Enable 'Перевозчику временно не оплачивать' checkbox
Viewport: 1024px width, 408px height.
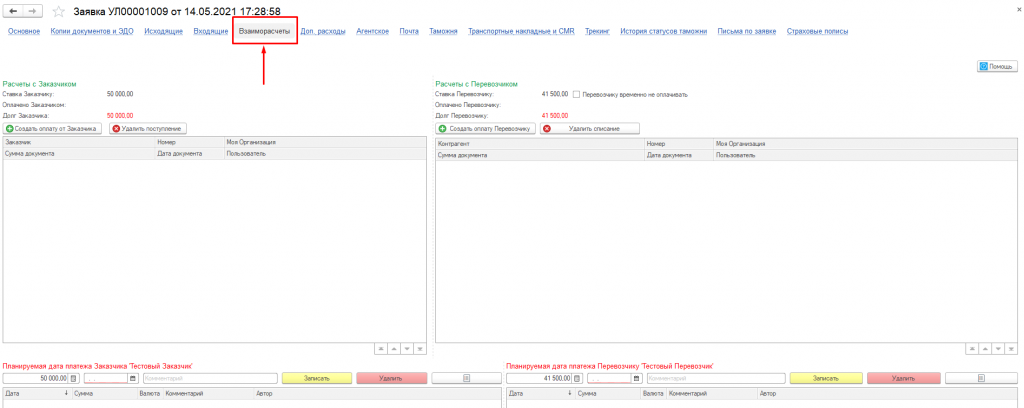577,94
